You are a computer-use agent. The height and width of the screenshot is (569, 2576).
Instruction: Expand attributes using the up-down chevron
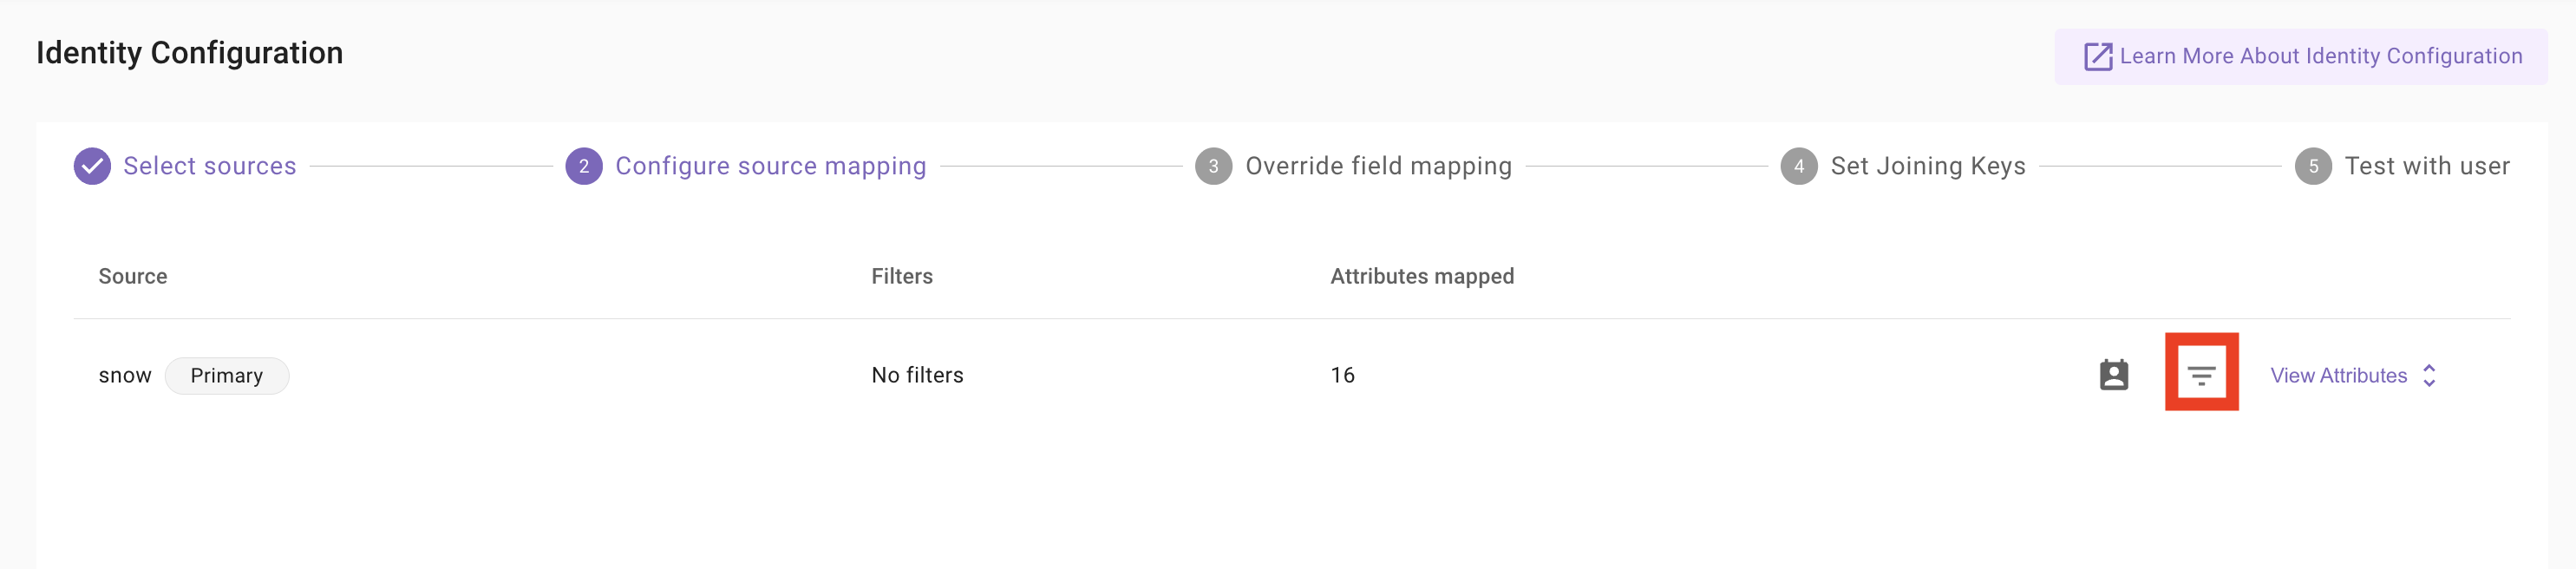[2429, 375]
